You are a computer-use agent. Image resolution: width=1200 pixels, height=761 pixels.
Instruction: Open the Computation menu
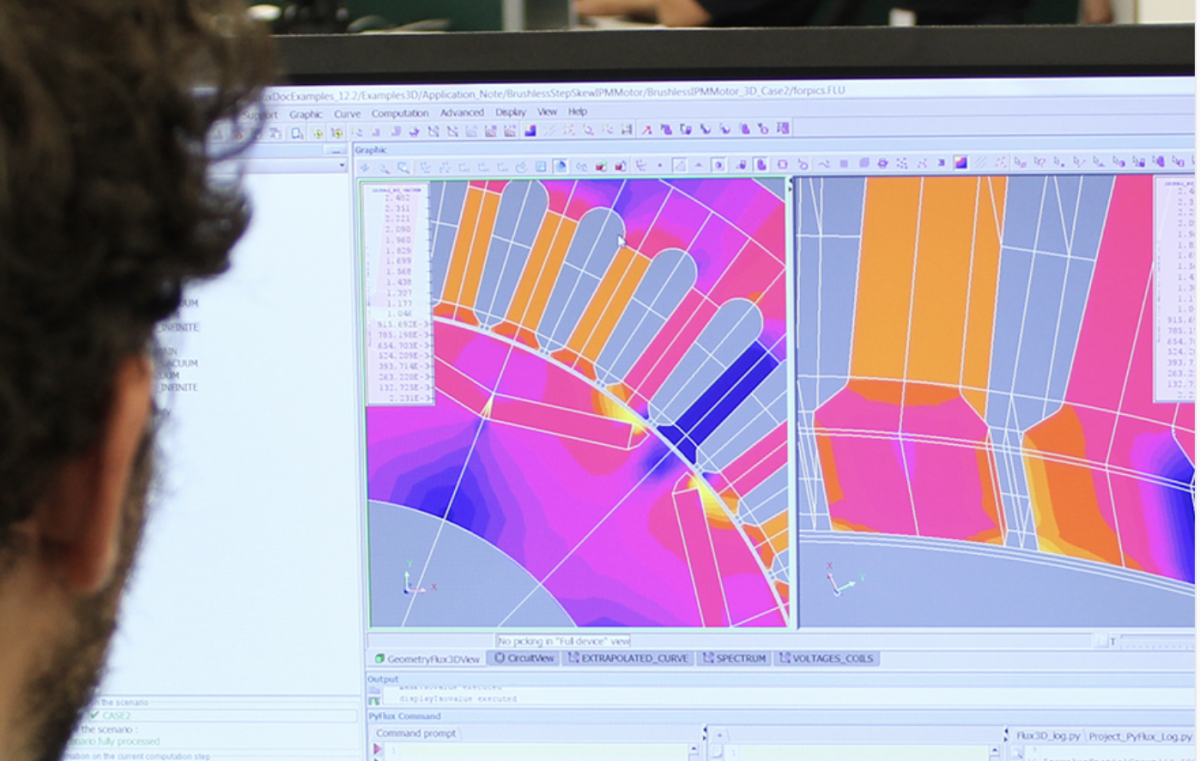tap(398, 113)
